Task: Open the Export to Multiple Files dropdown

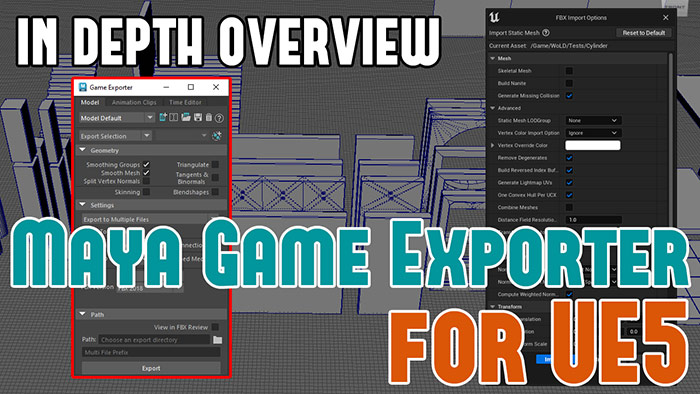Action: (152, 219)
